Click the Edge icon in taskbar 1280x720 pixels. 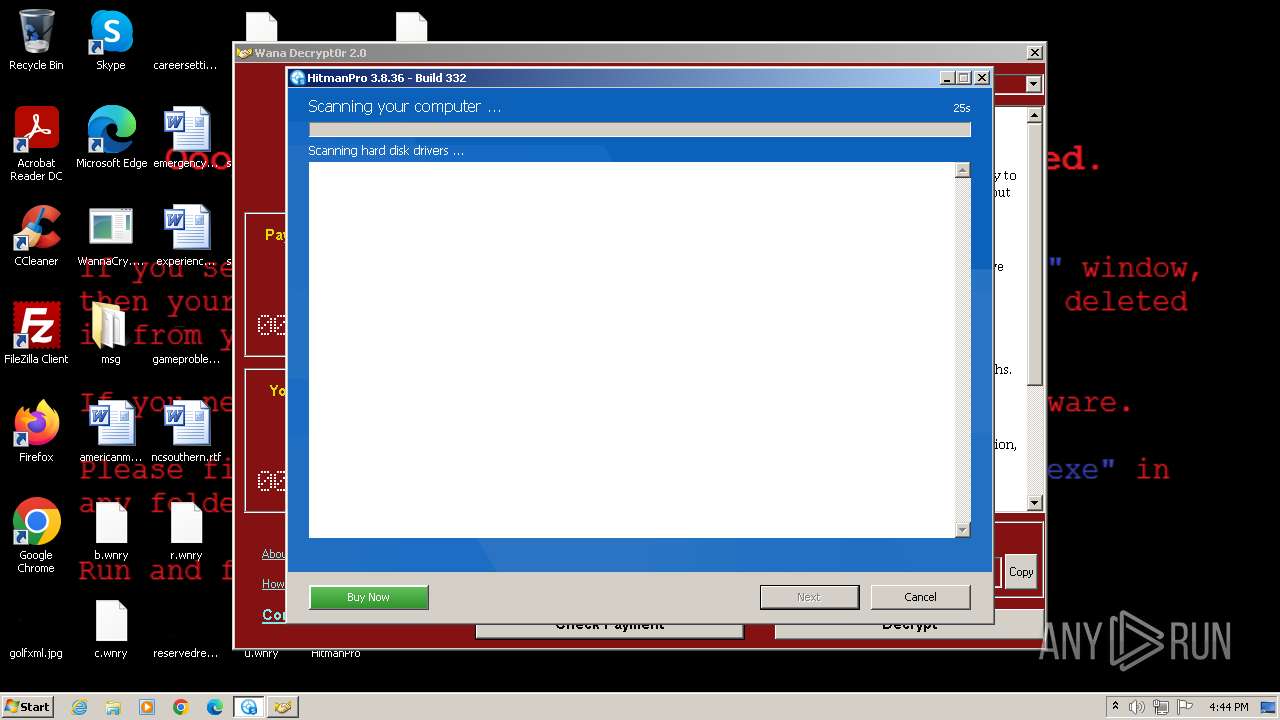[215, 707]
